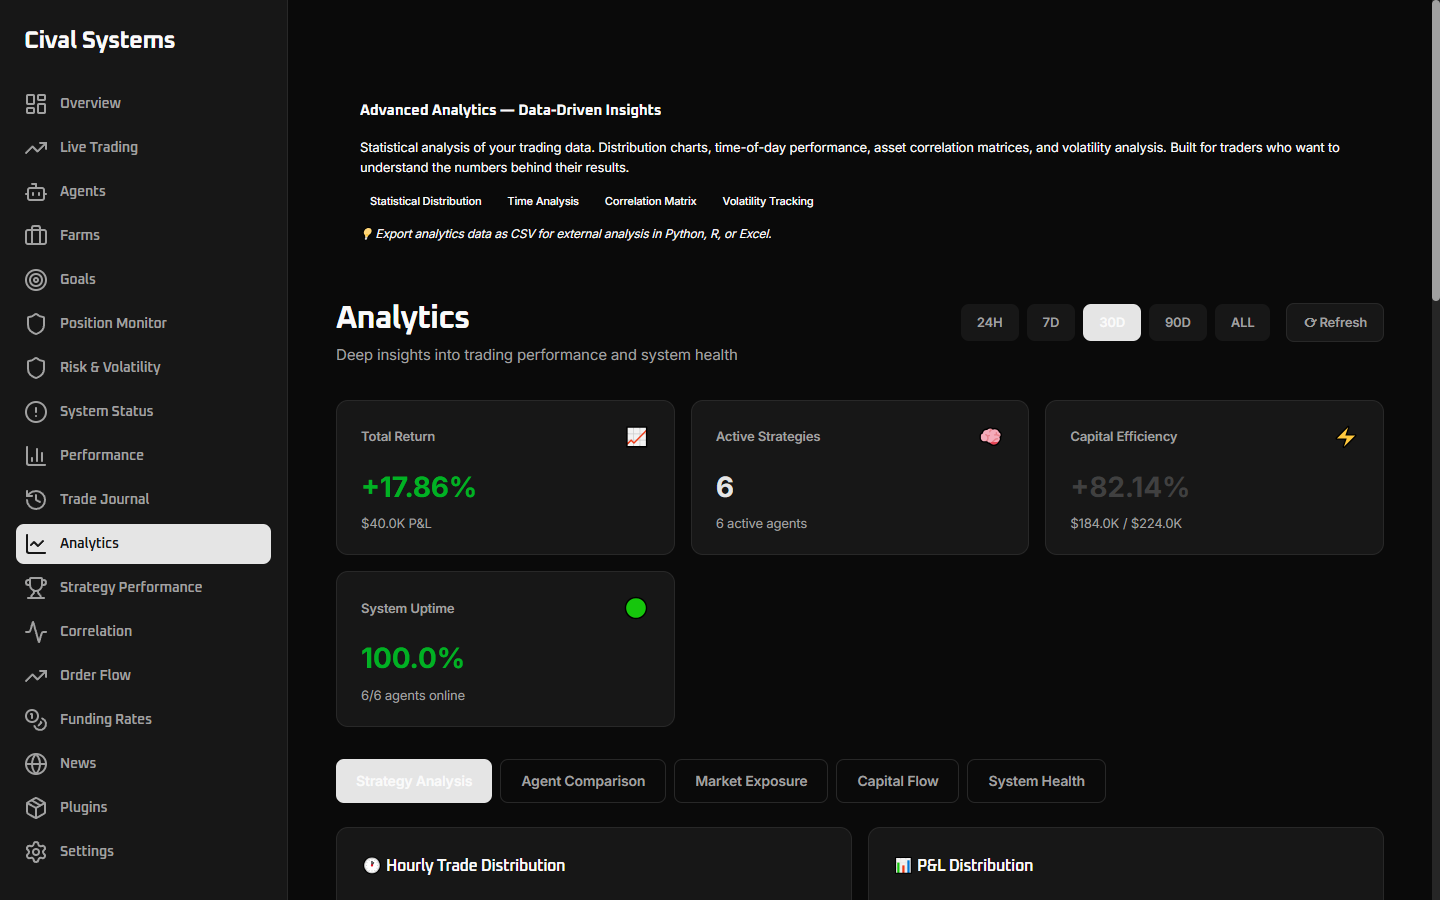This screenshot has height=900, width=1440.
Task: Open Farms briefcase icon
Action: pos(36,235)
